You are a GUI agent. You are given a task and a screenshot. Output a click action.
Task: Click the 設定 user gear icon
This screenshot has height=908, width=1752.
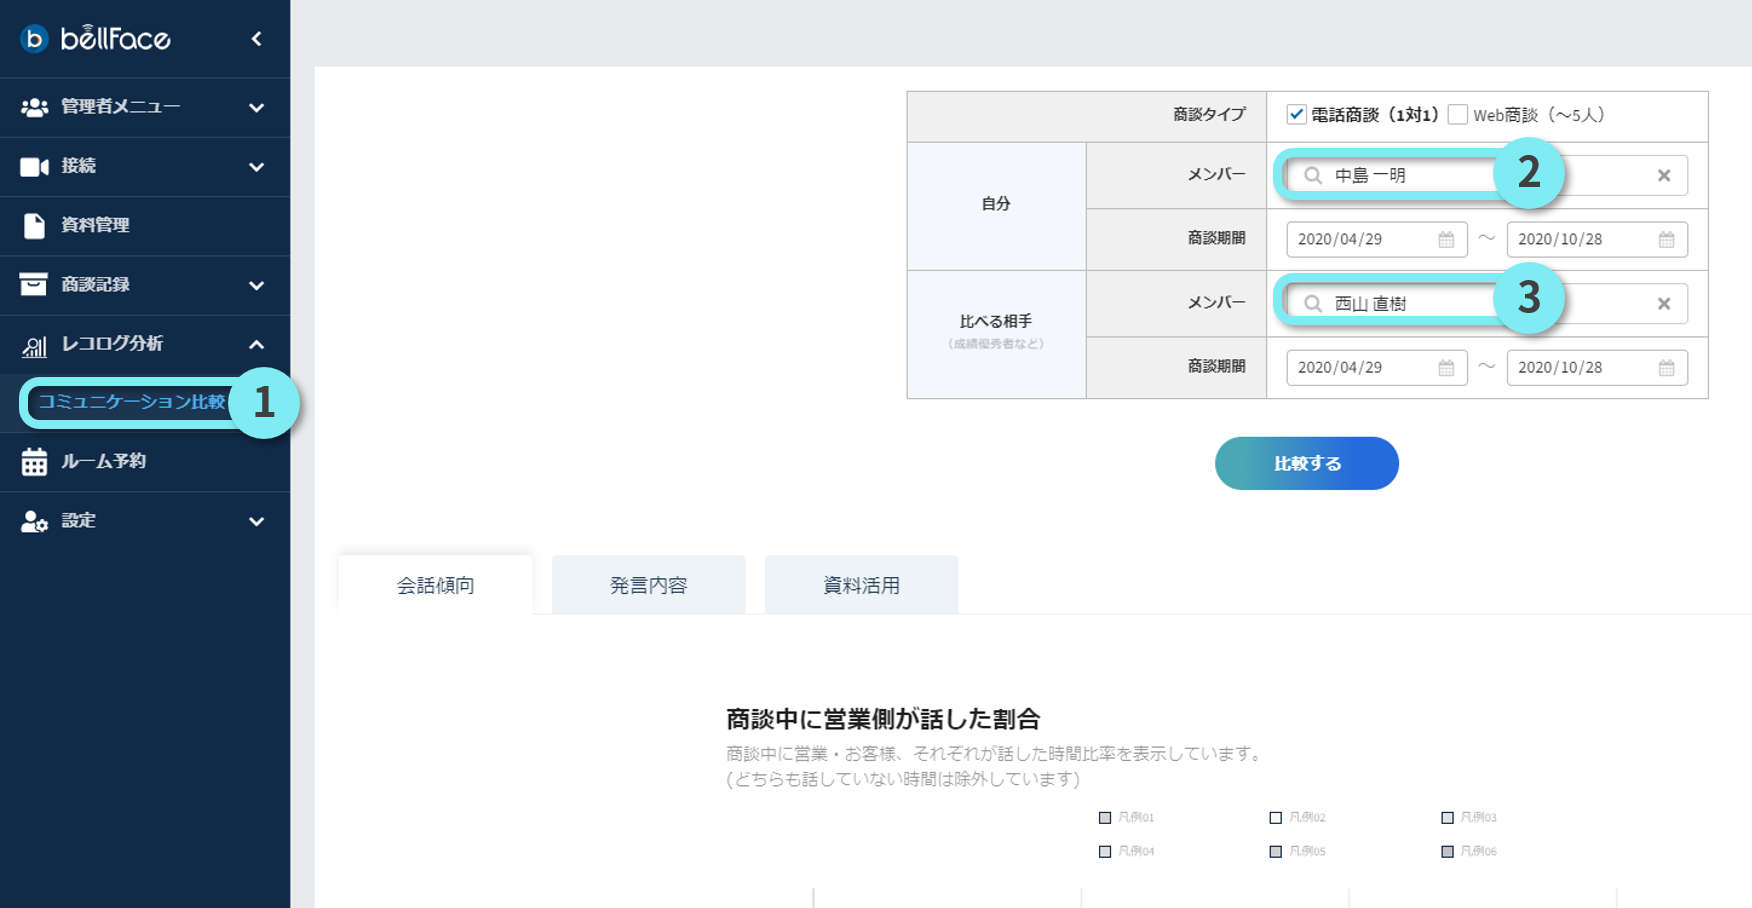(34, 521)
